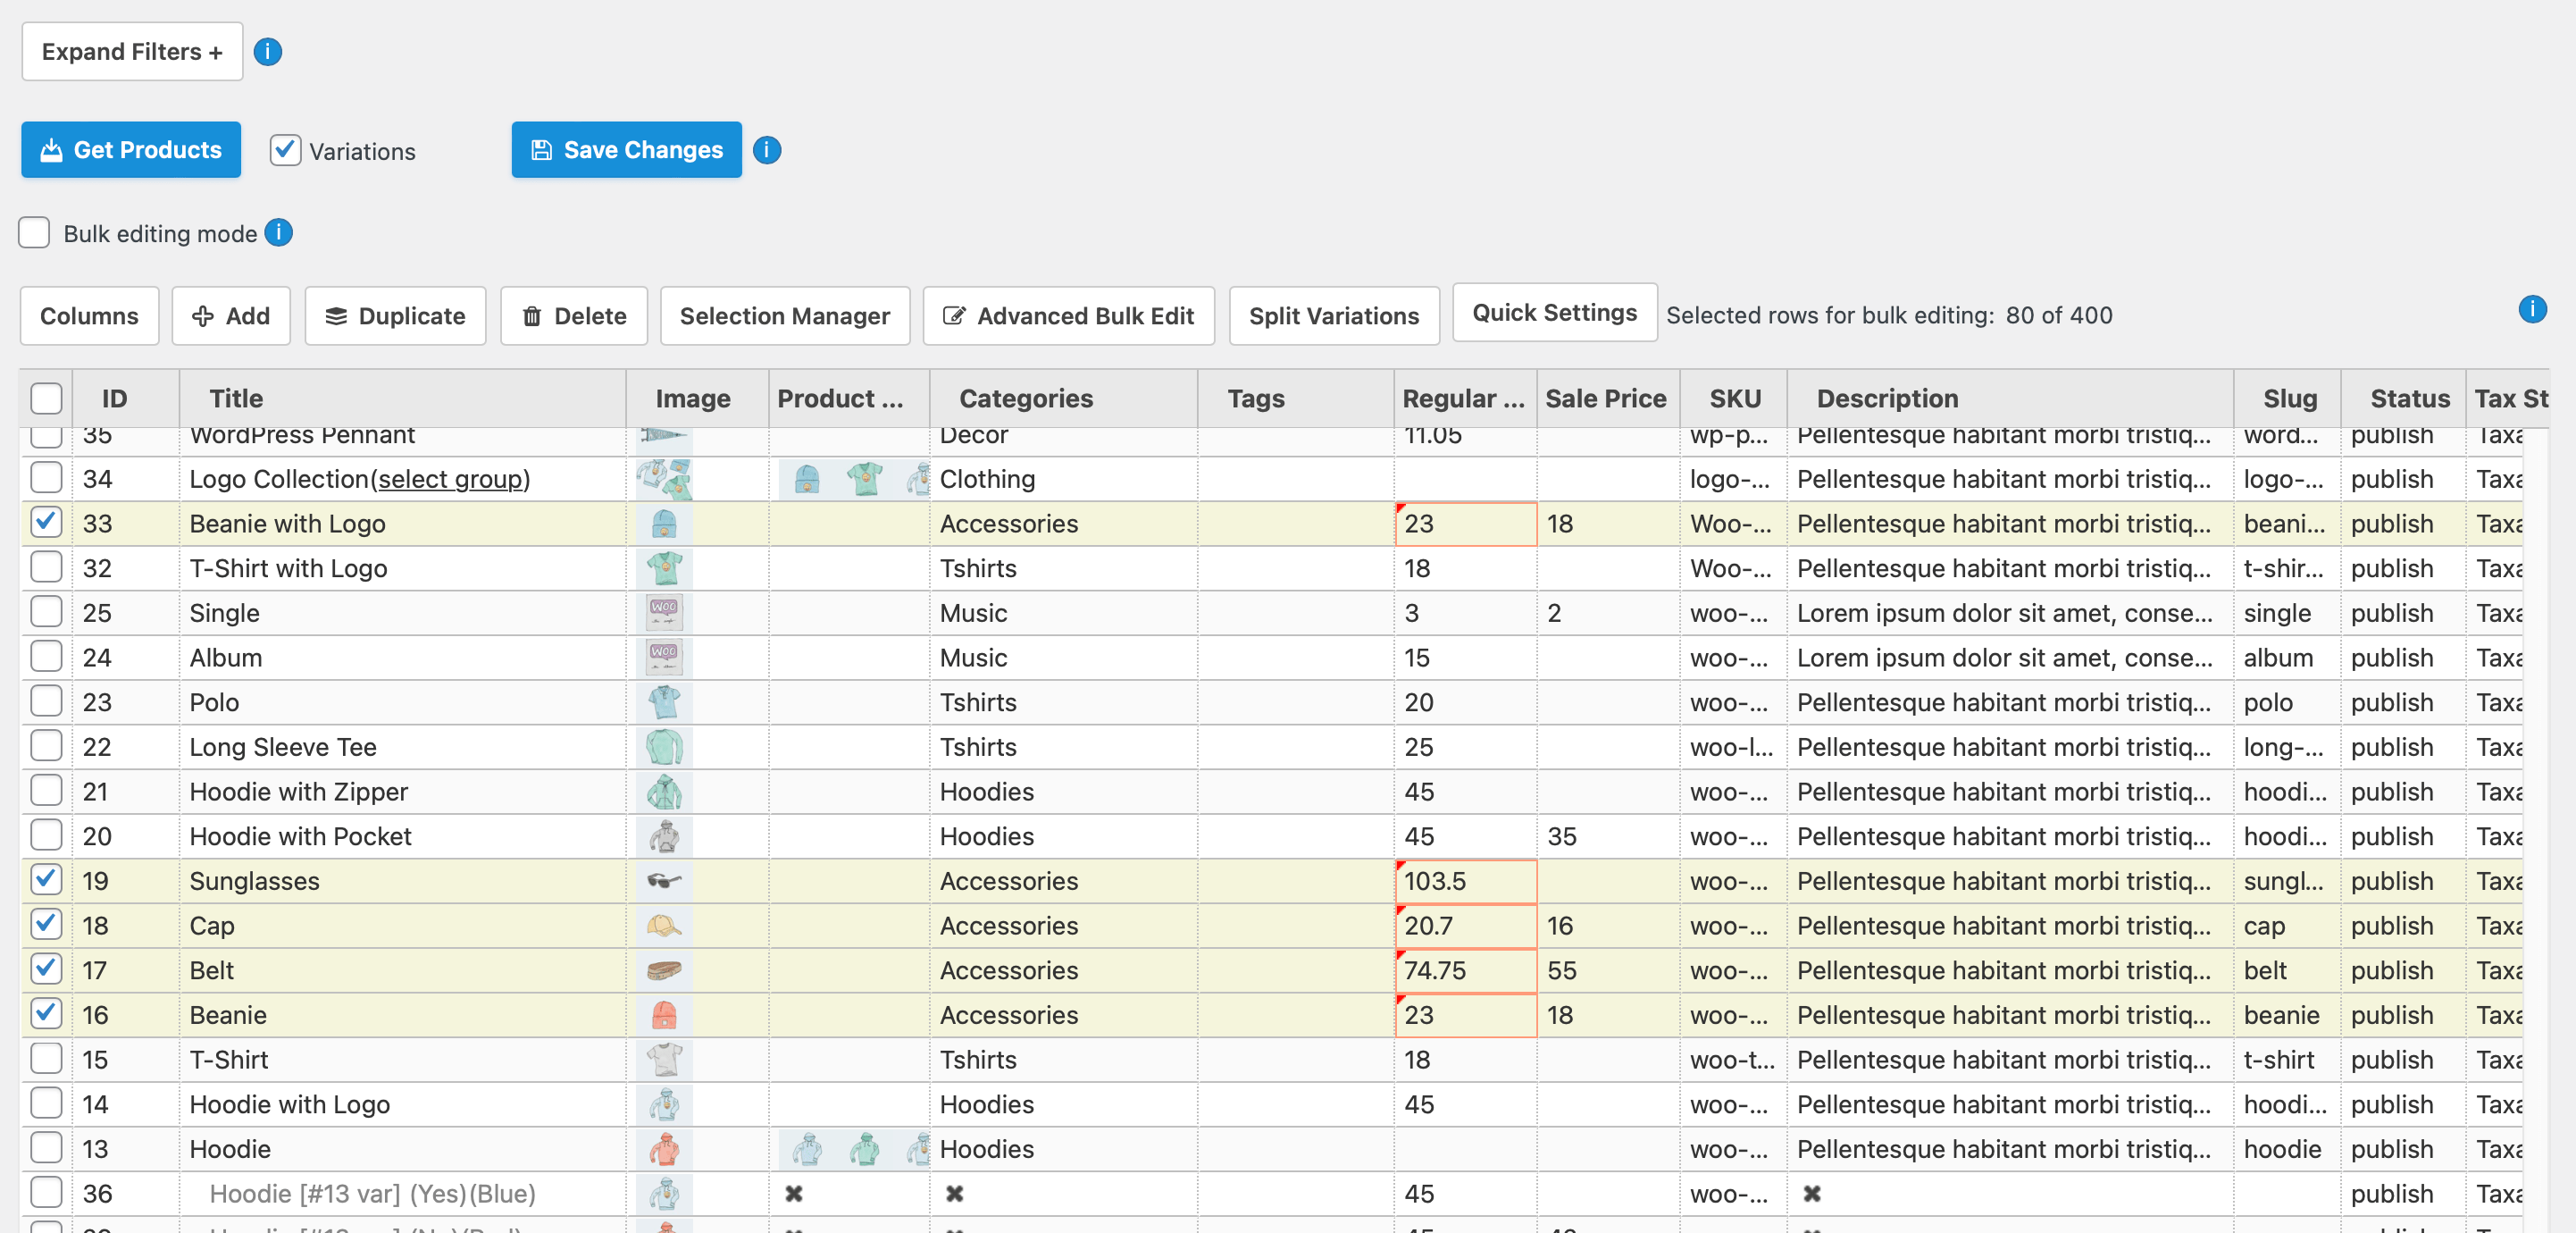Uncheck the Variations checkbox

pyautogui.click(x=284, y=150)
